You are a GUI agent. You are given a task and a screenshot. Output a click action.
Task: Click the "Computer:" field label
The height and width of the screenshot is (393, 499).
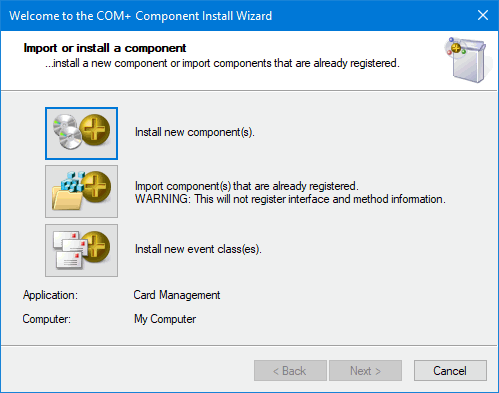coord(46,319)
